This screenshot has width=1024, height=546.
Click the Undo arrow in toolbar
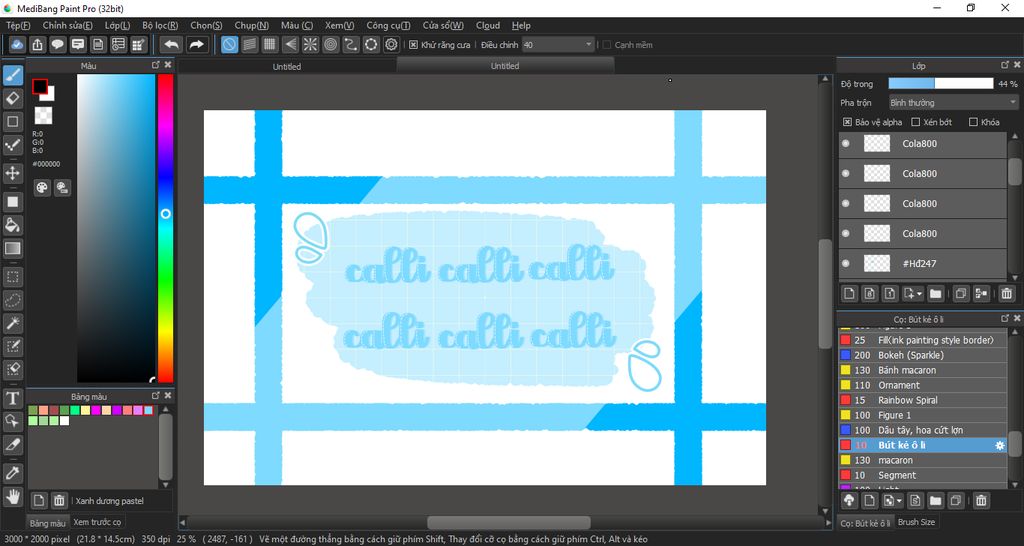click(171, 44)
